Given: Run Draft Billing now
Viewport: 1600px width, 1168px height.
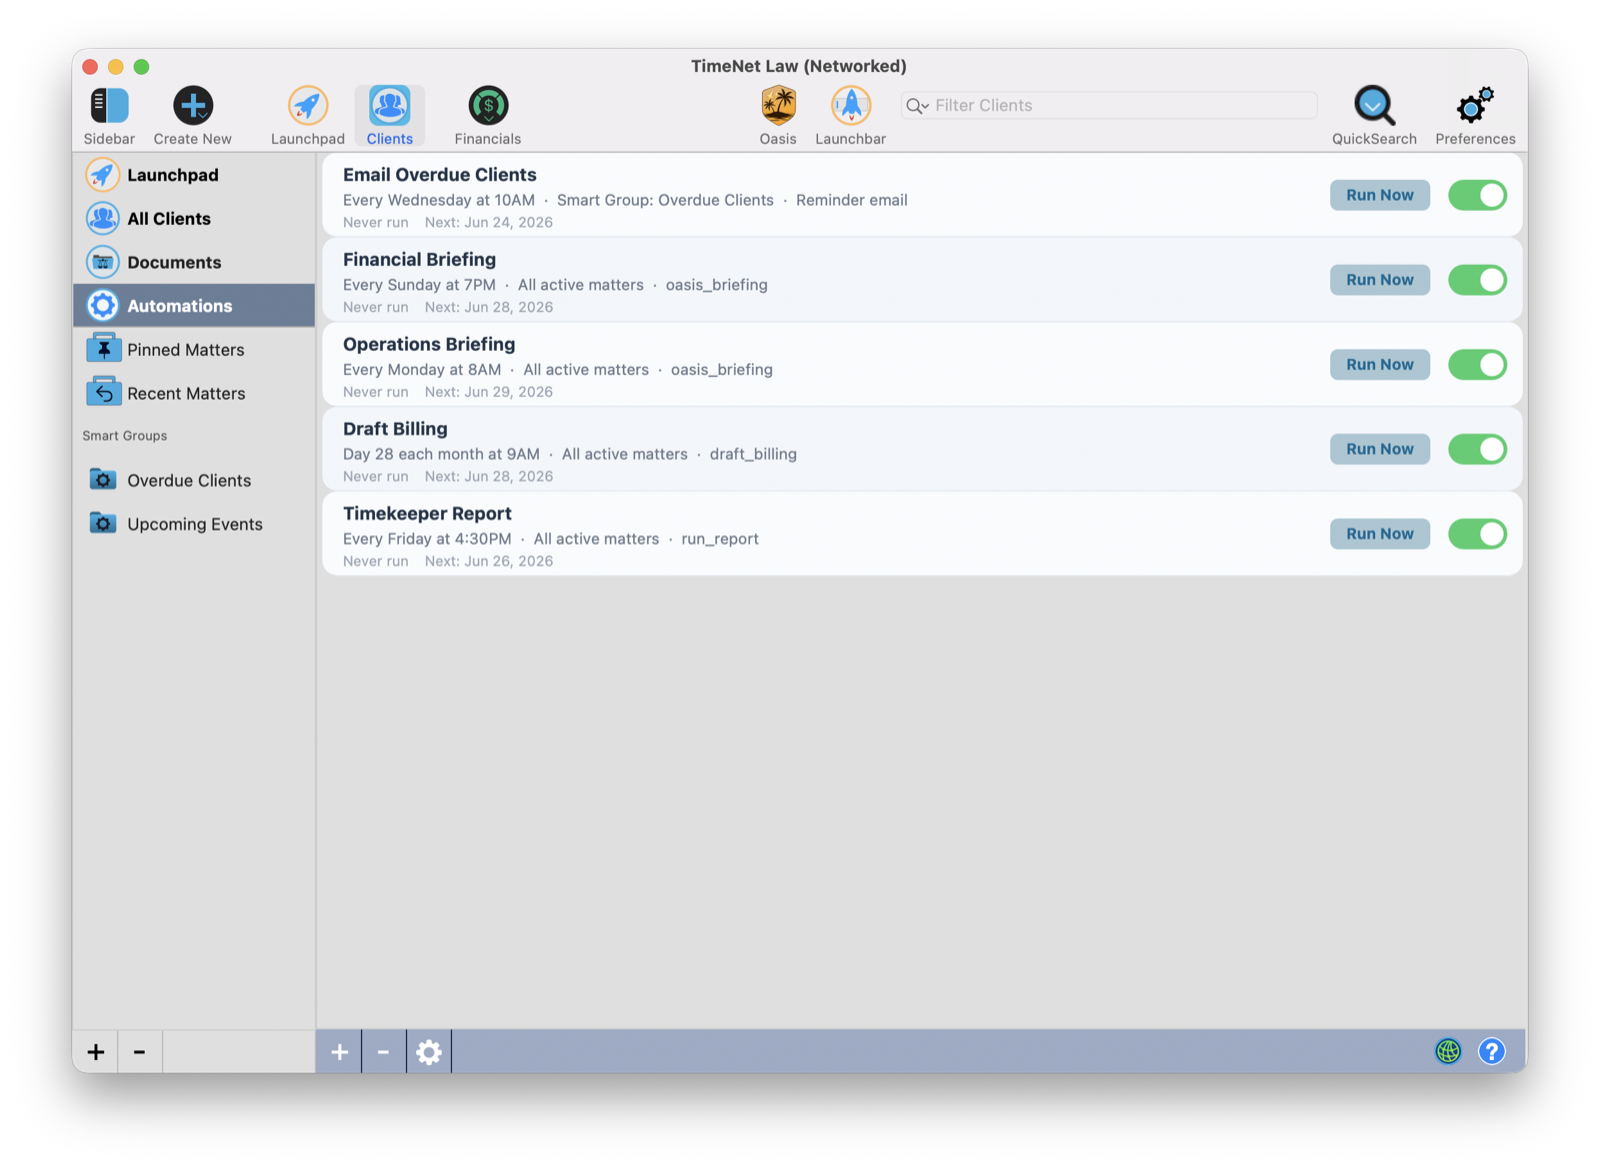Looking at the screenshot, I should [x=1379, y=449].
